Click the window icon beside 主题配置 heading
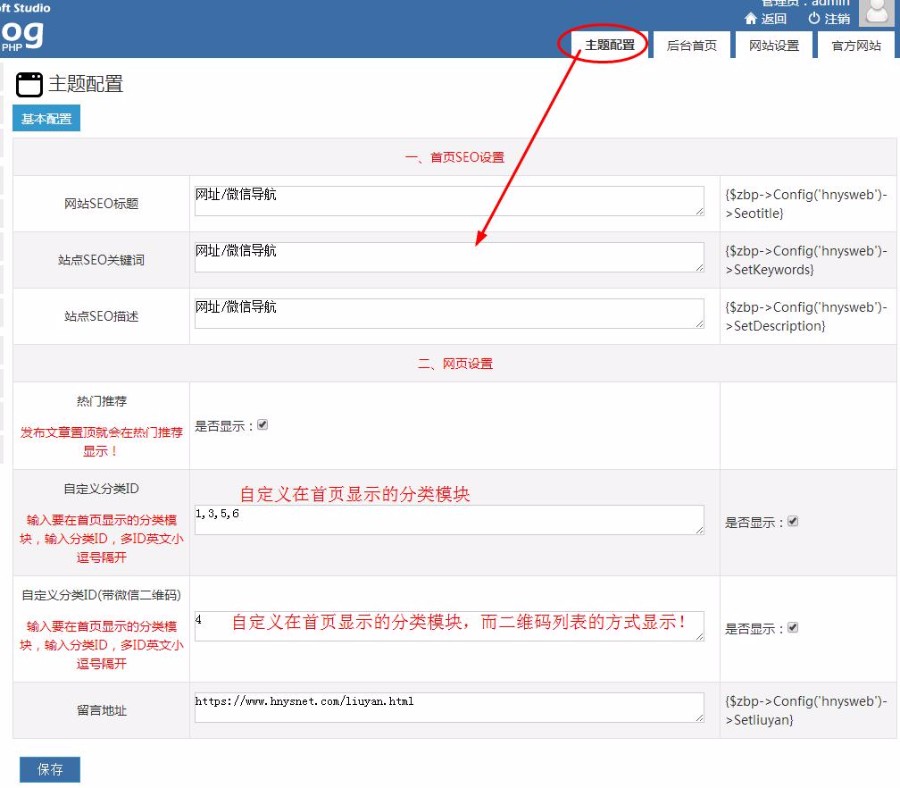900x788 pixels. coord(29,84)
